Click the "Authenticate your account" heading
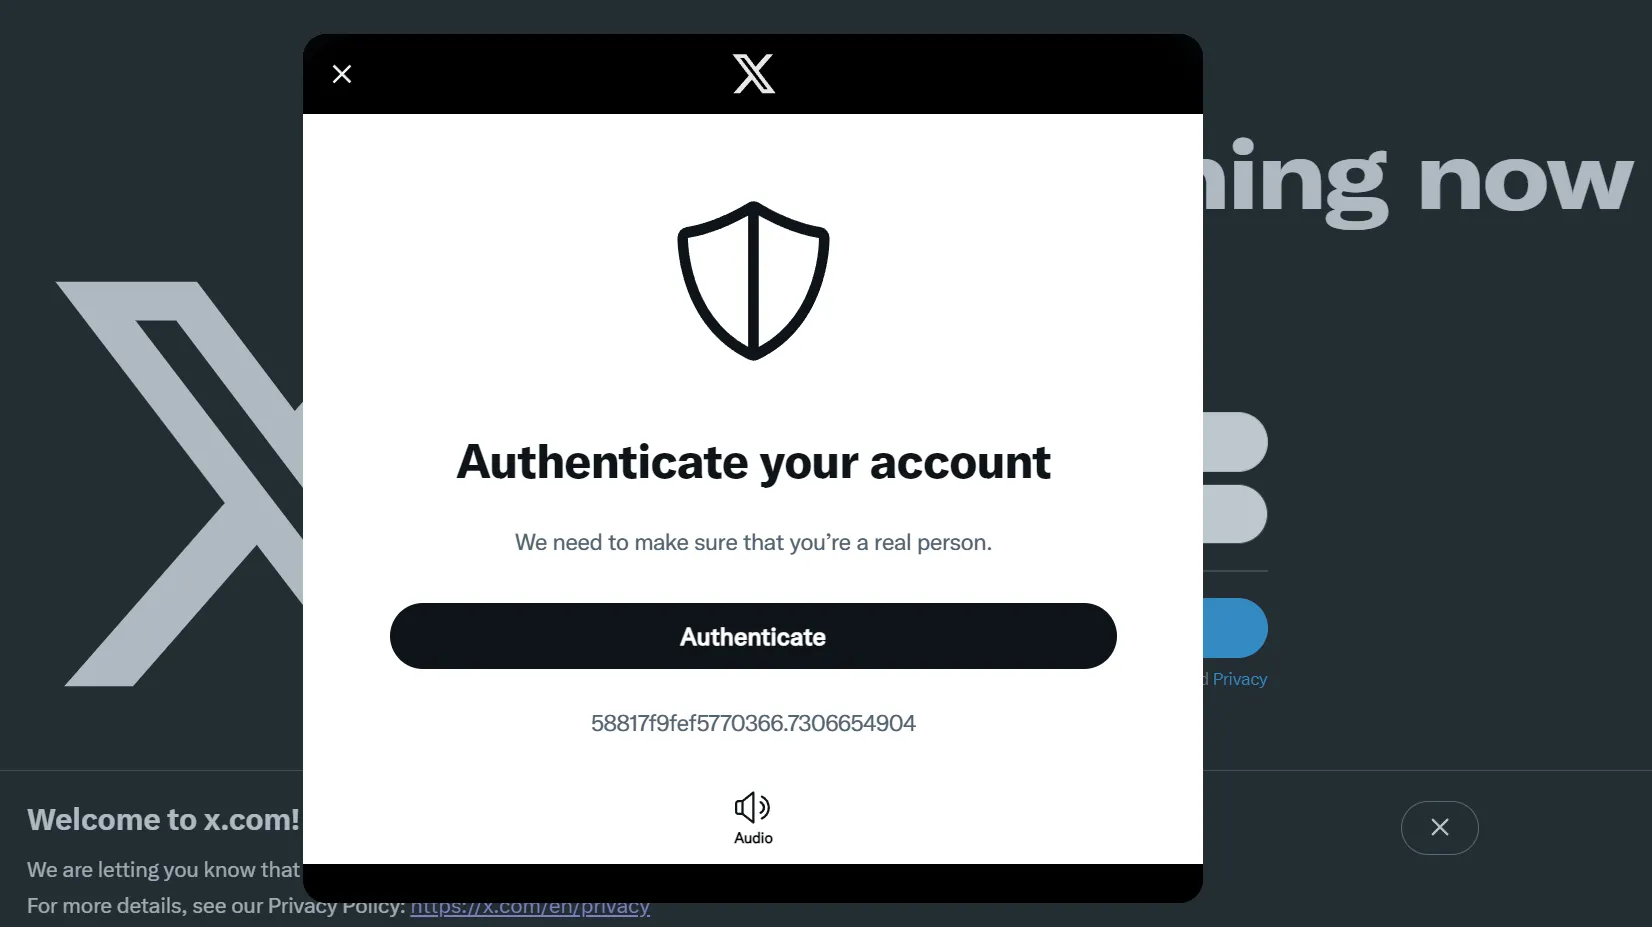This screenshot has height=927, width=1652. pyautogui.click(x=753, y=462)
